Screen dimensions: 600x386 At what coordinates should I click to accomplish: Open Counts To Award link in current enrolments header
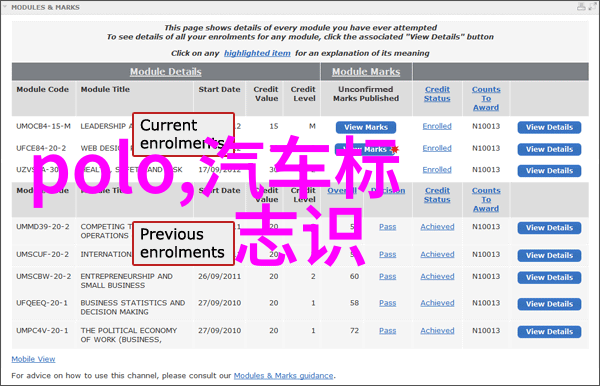[x=486, y=98]
